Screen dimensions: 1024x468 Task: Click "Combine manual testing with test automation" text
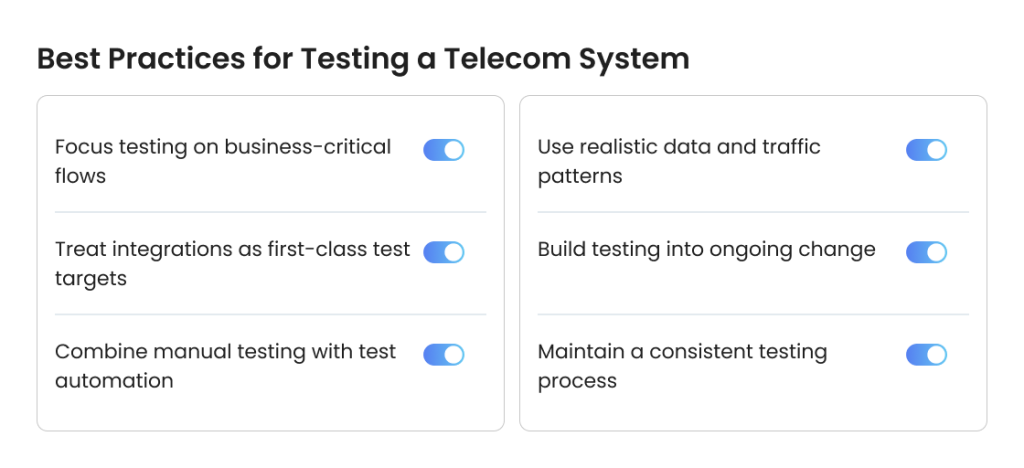(x=225, y=366)
